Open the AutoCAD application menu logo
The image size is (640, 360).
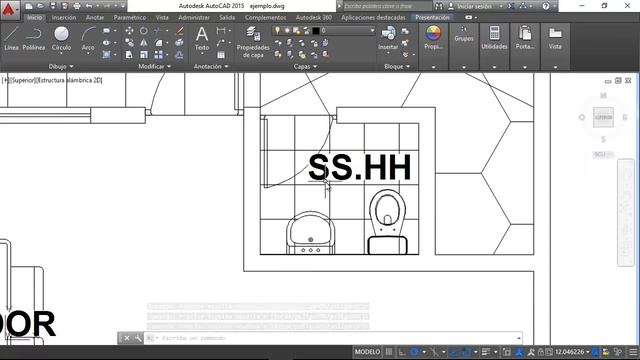pyautogui.click(x=9, y=9)
